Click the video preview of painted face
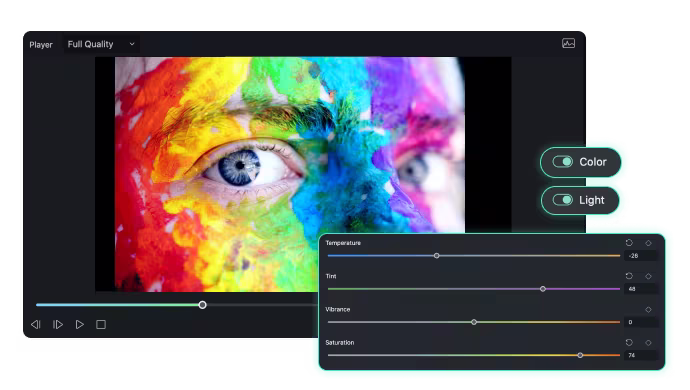The height and width of the screenshot is (390, 690). click(290, 174)
